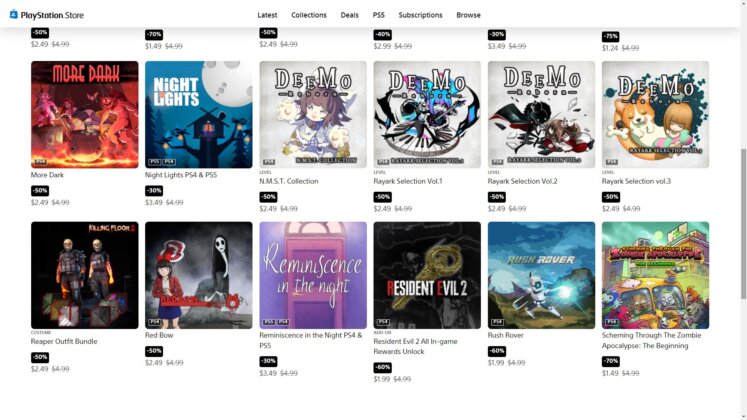This screenshot has width=747, height=420.
Task: Open the Deals section
Action: (350, 15)
